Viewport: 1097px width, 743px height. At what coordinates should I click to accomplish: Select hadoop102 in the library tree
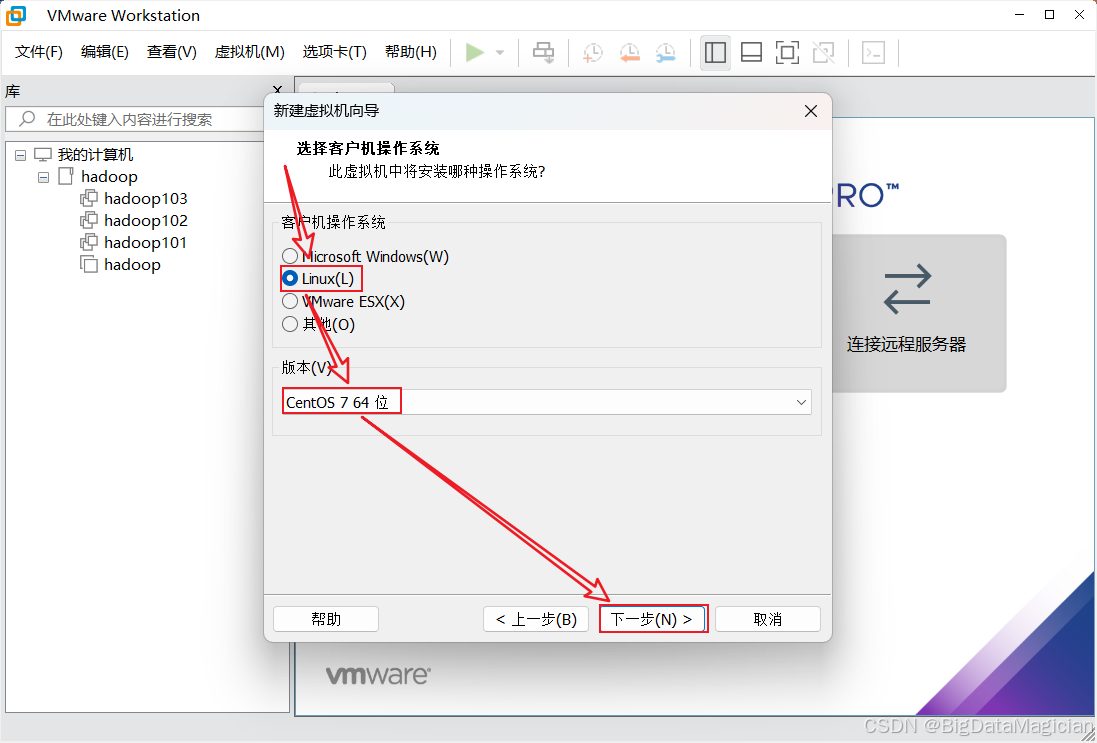point(146,221)
